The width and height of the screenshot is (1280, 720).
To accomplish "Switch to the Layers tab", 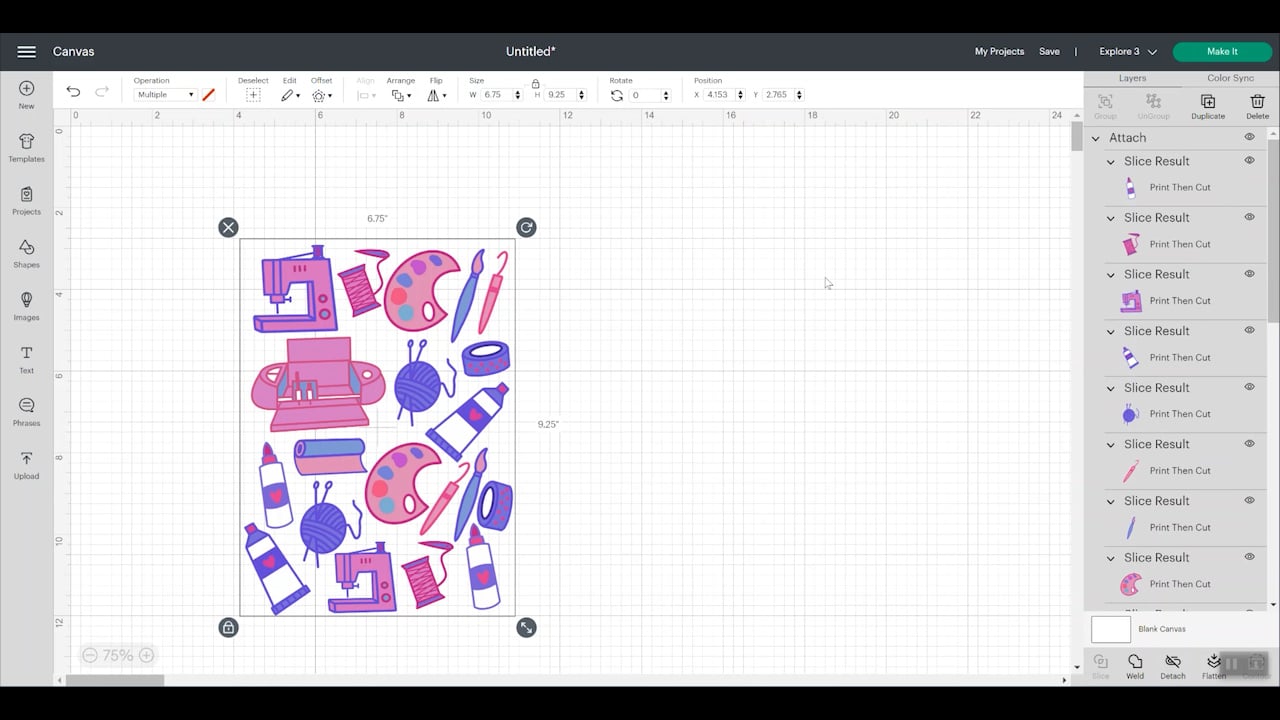I will [x=1132, y=78].
